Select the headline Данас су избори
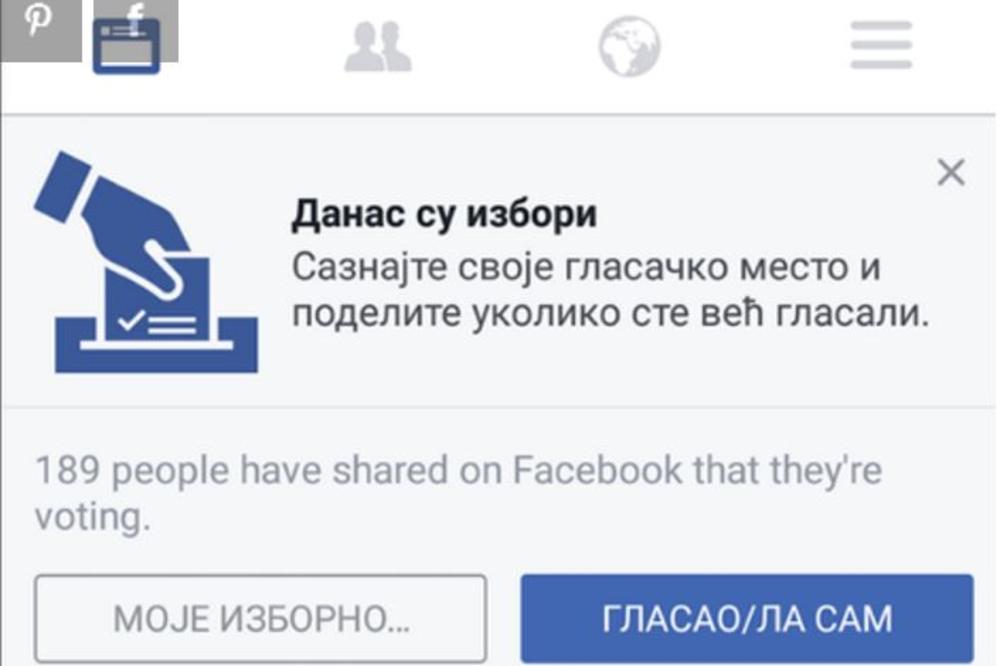 (444, 214)
